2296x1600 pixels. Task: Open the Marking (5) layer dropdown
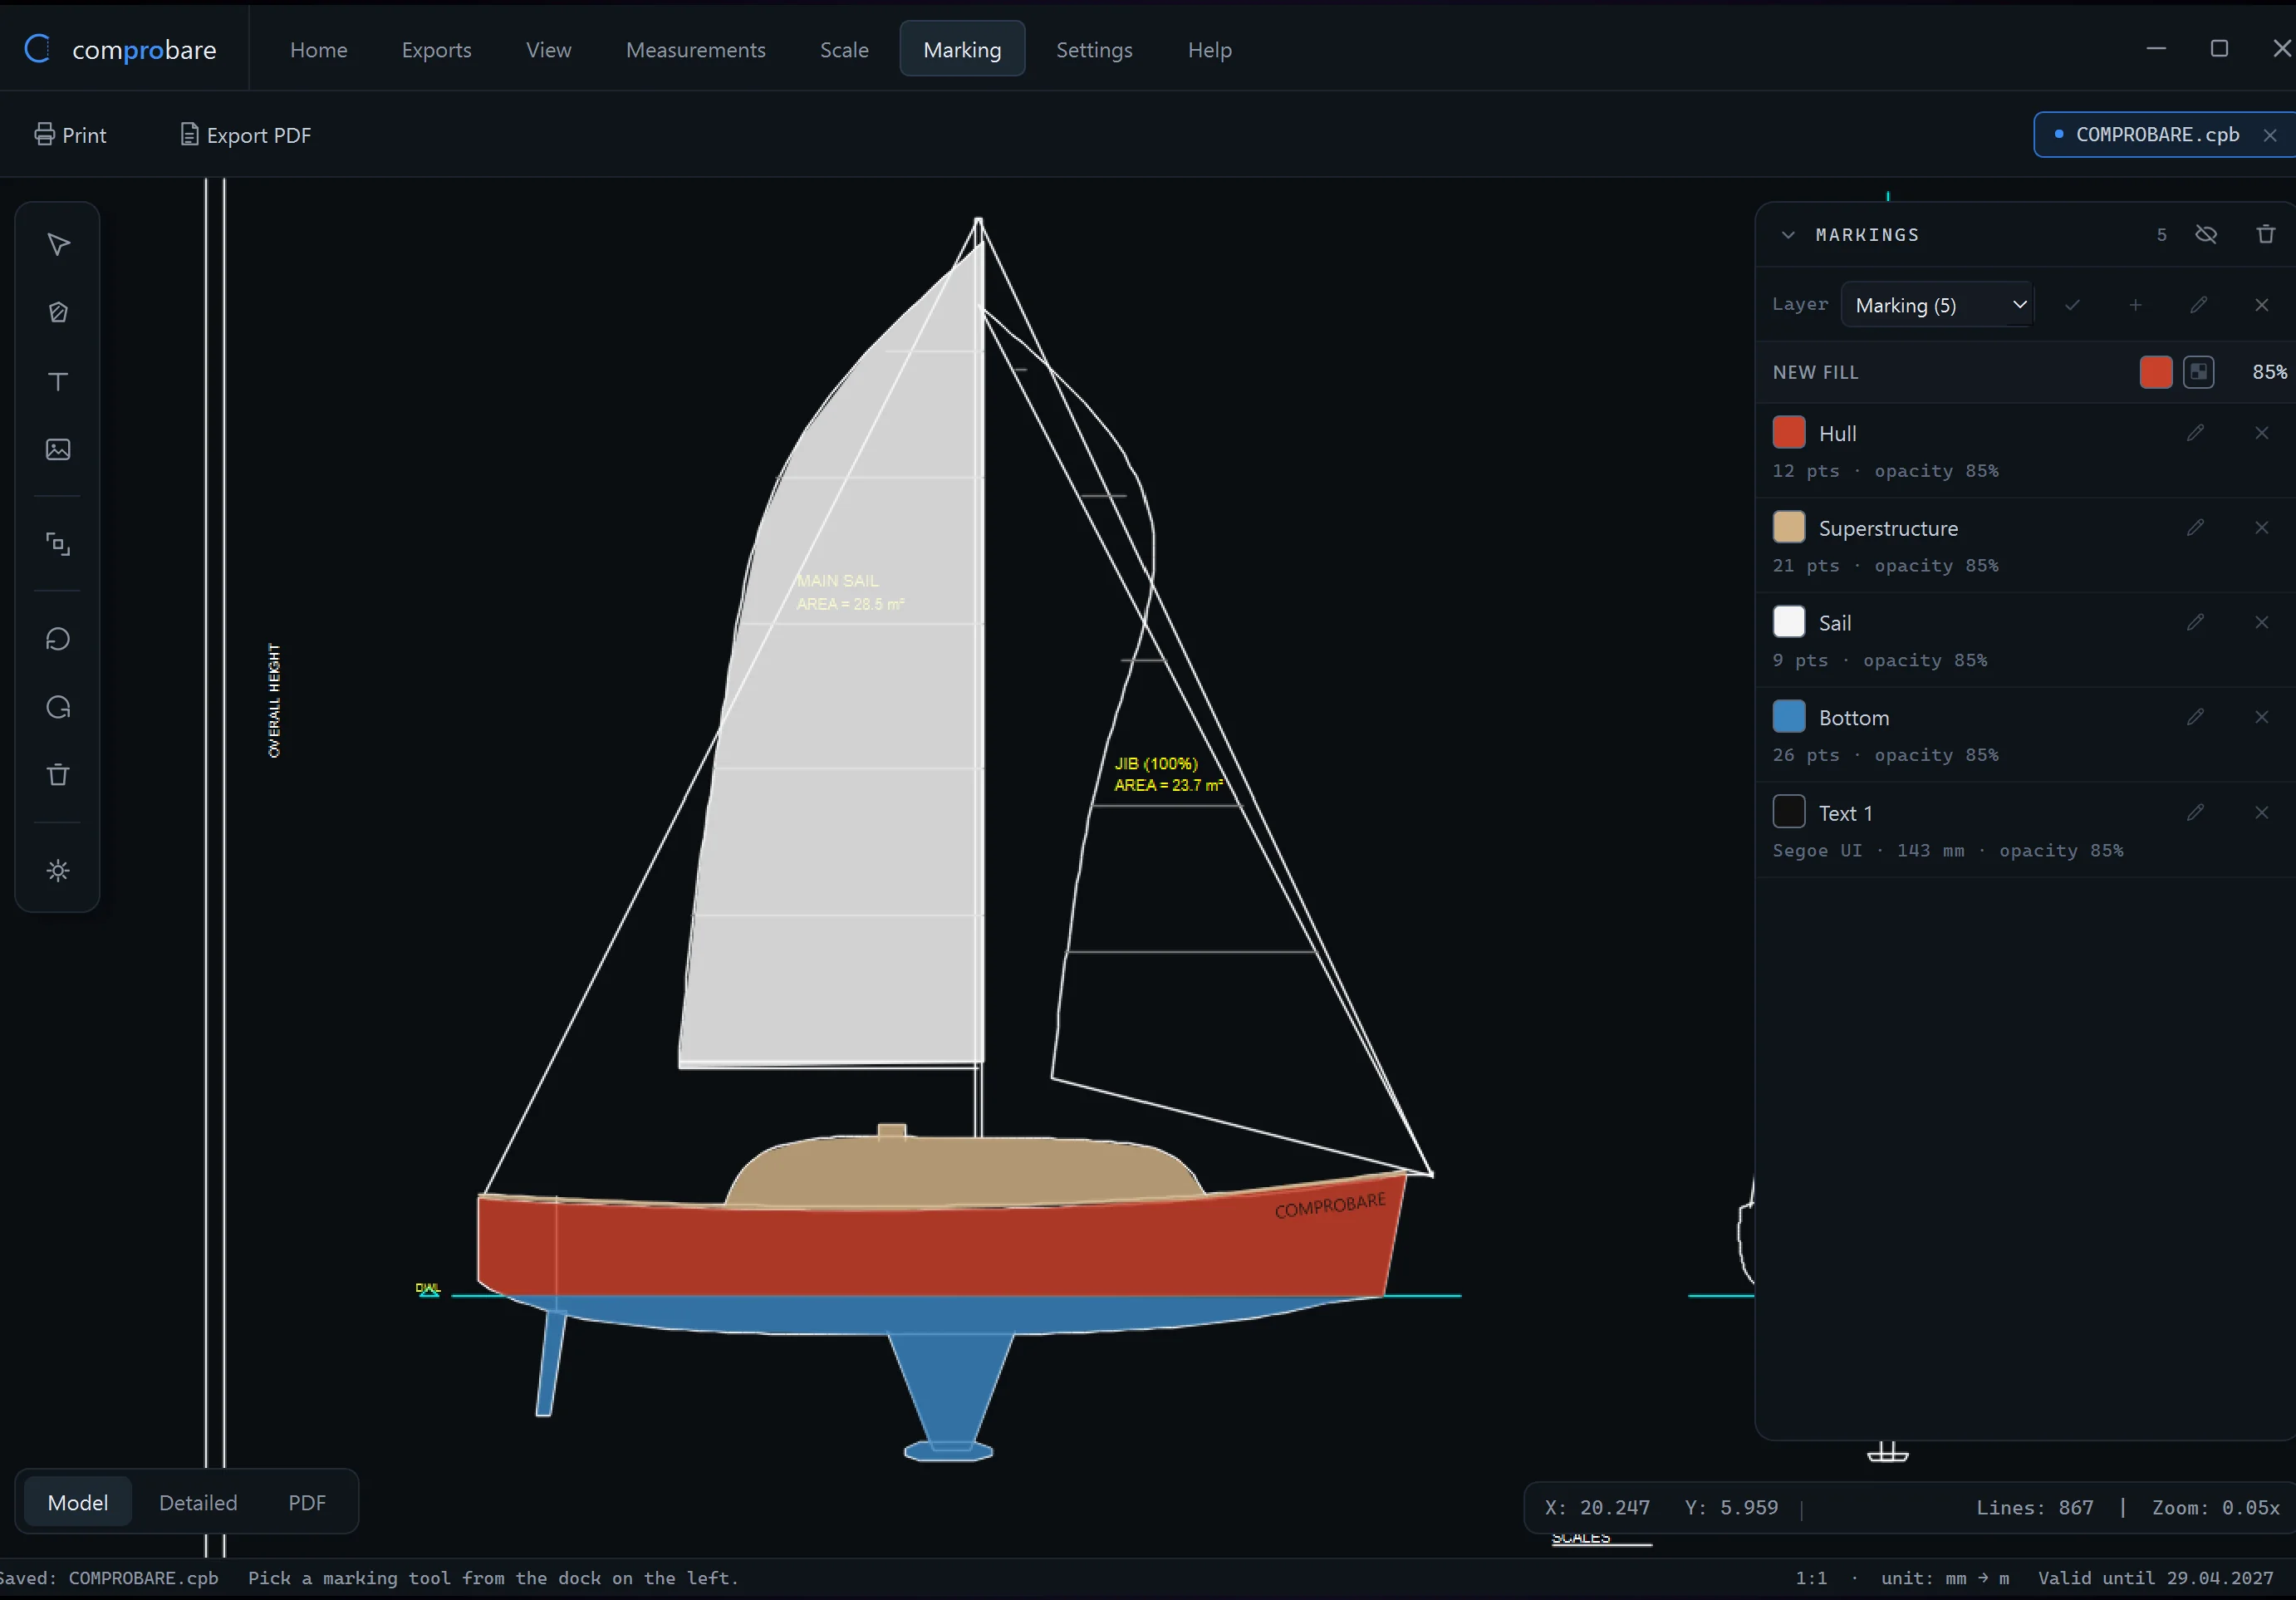[x=1937, y=305]
